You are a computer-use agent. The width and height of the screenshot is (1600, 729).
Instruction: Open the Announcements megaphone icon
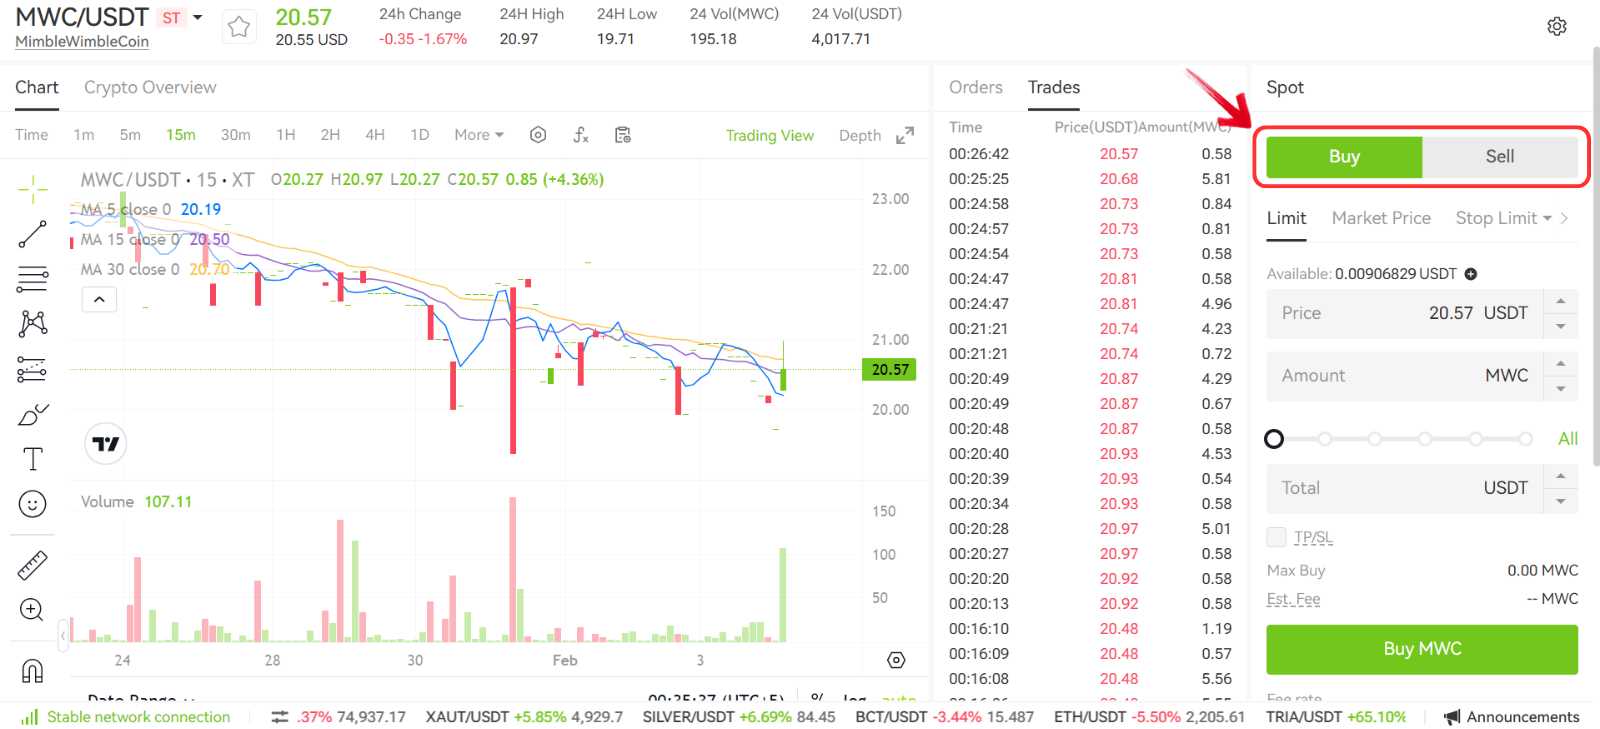(x=1452, y=717)
